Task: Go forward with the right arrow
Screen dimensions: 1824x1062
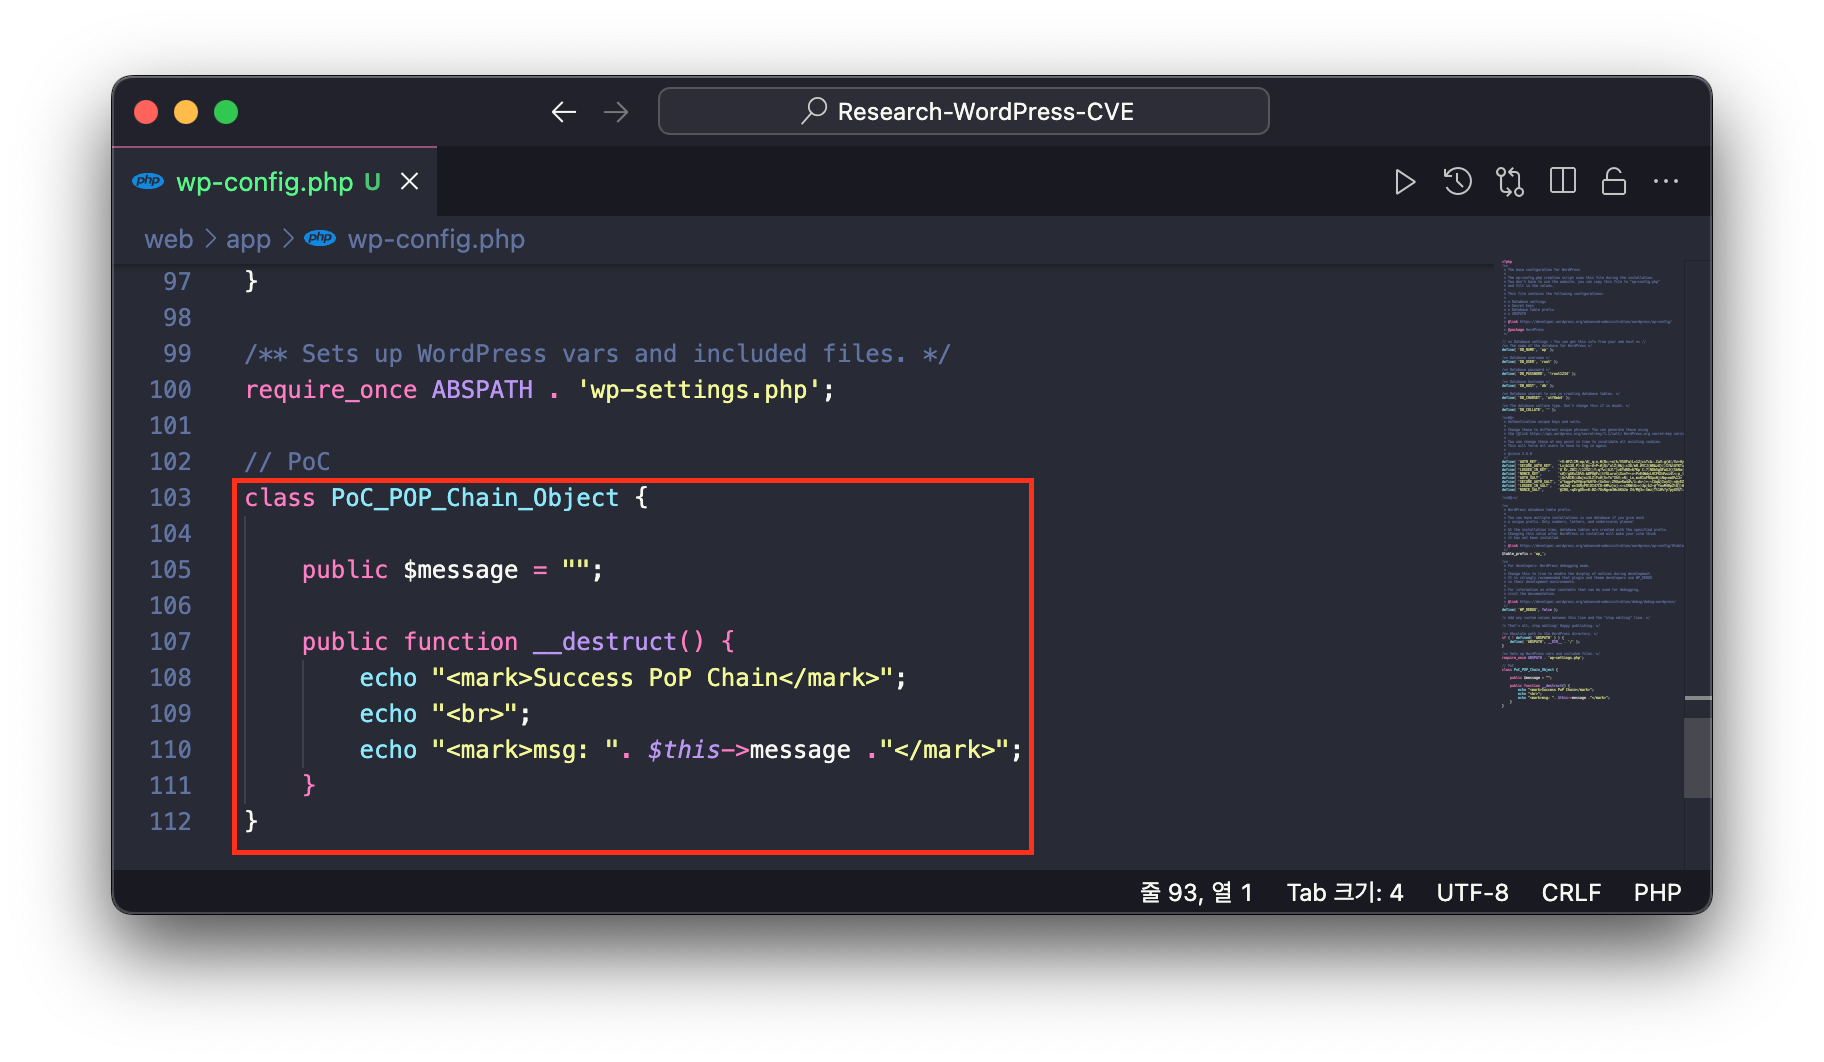Action: click(x=616, y=112)
